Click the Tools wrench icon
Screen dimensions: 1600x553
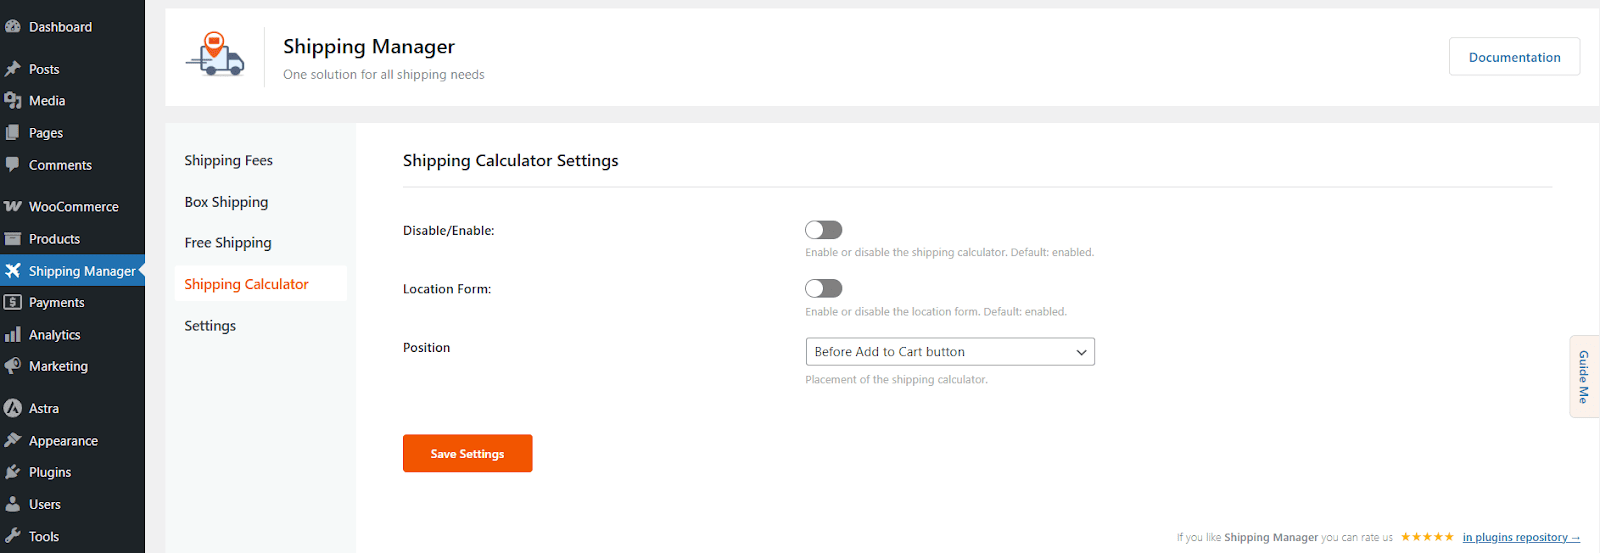point(13,536)
